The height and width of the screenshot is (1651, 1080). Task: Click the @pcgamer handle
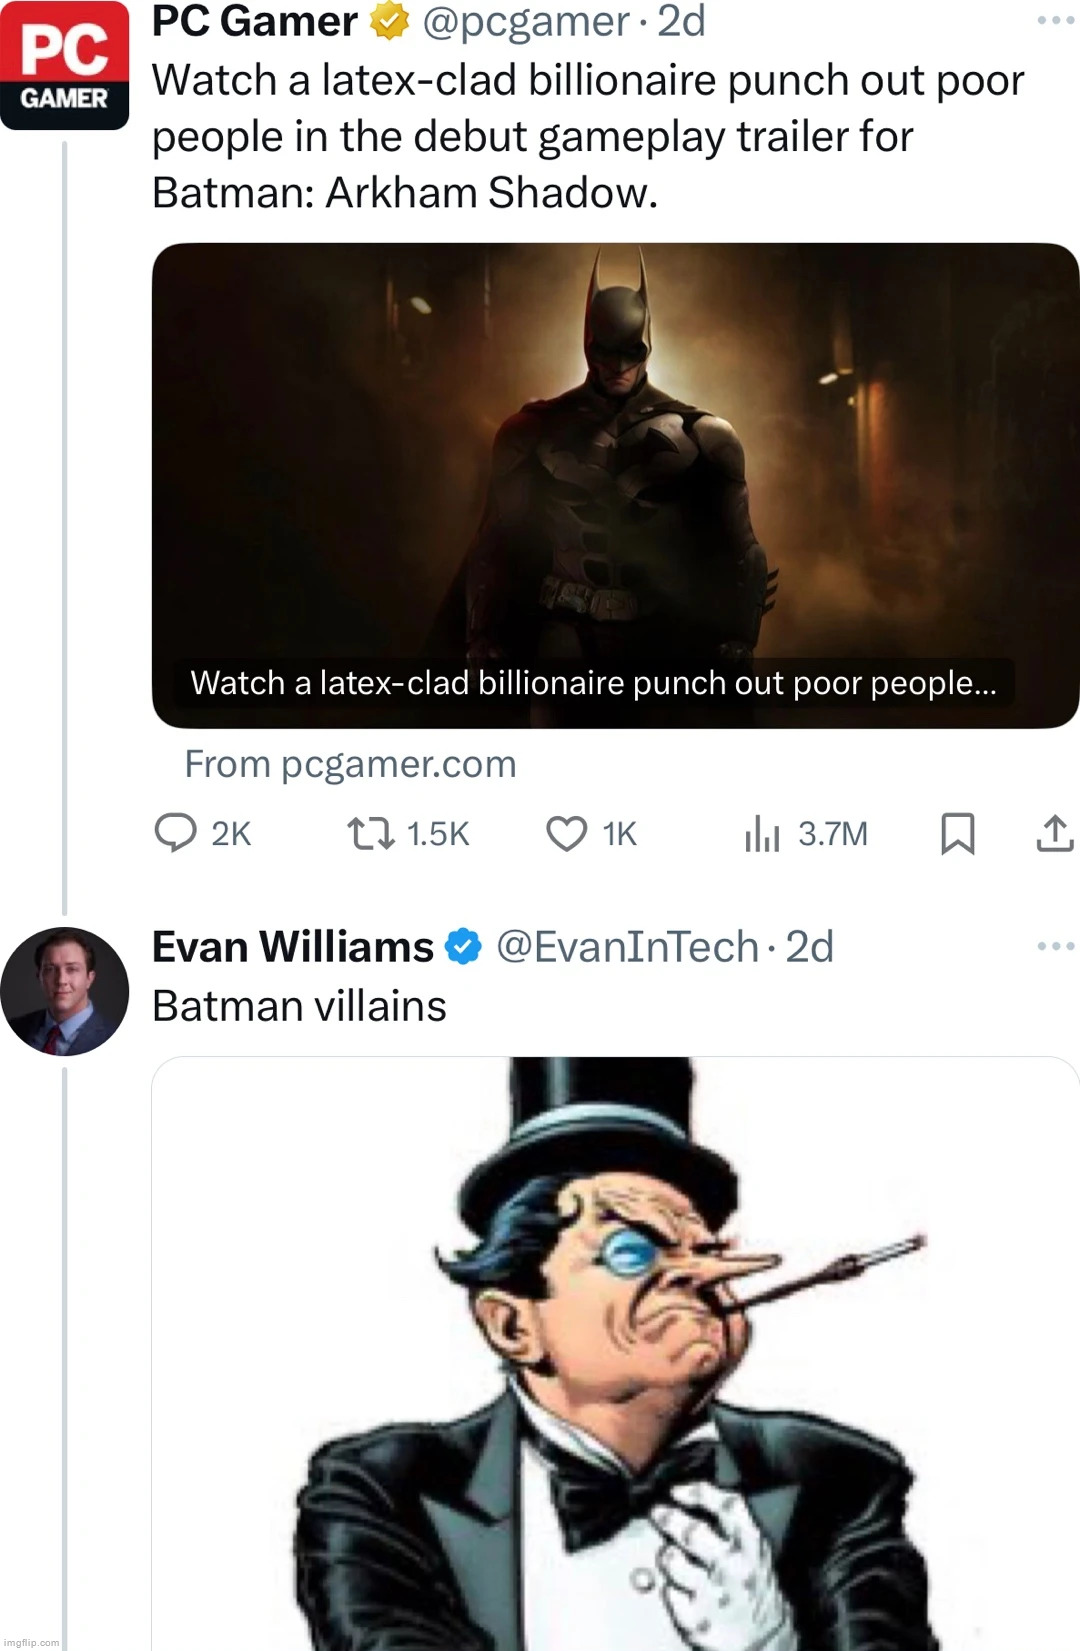click(526, 21)
